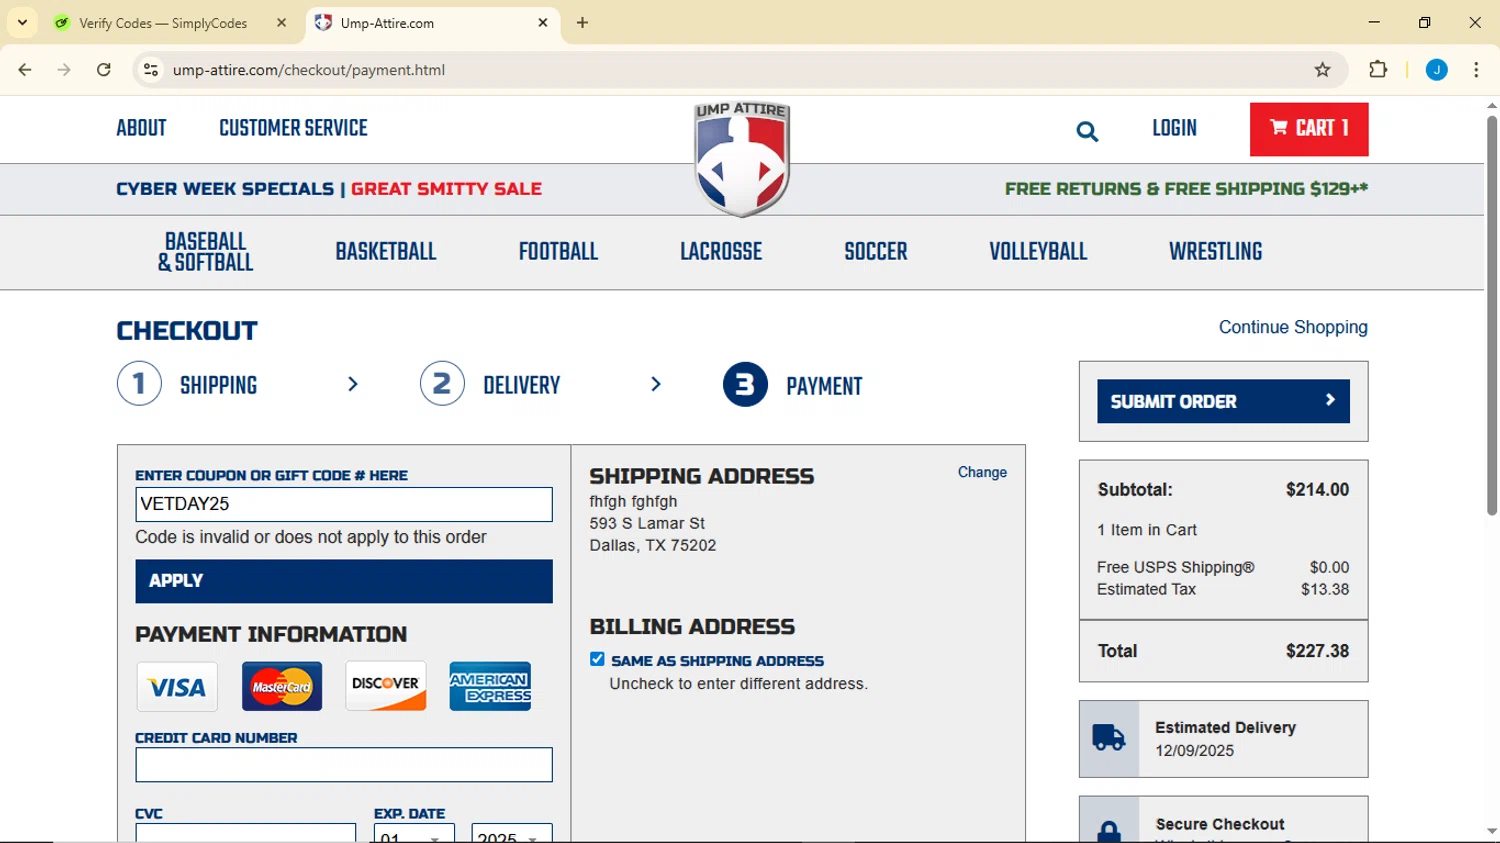Click the page vertical scrollbar thumb
1500x843 pixels.
tap(1491, 315)
